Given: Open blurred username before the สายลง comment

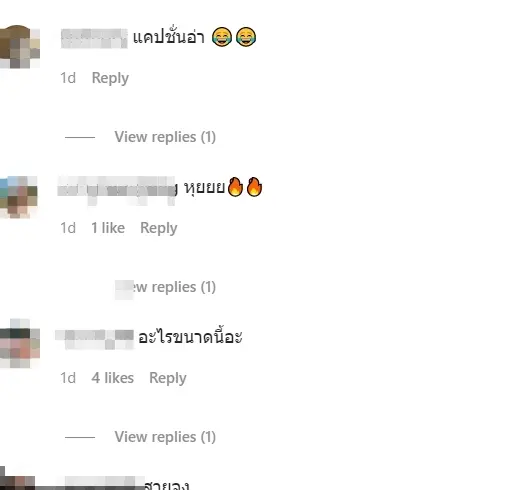Looking at the screenshot, I should coord(105,483).
